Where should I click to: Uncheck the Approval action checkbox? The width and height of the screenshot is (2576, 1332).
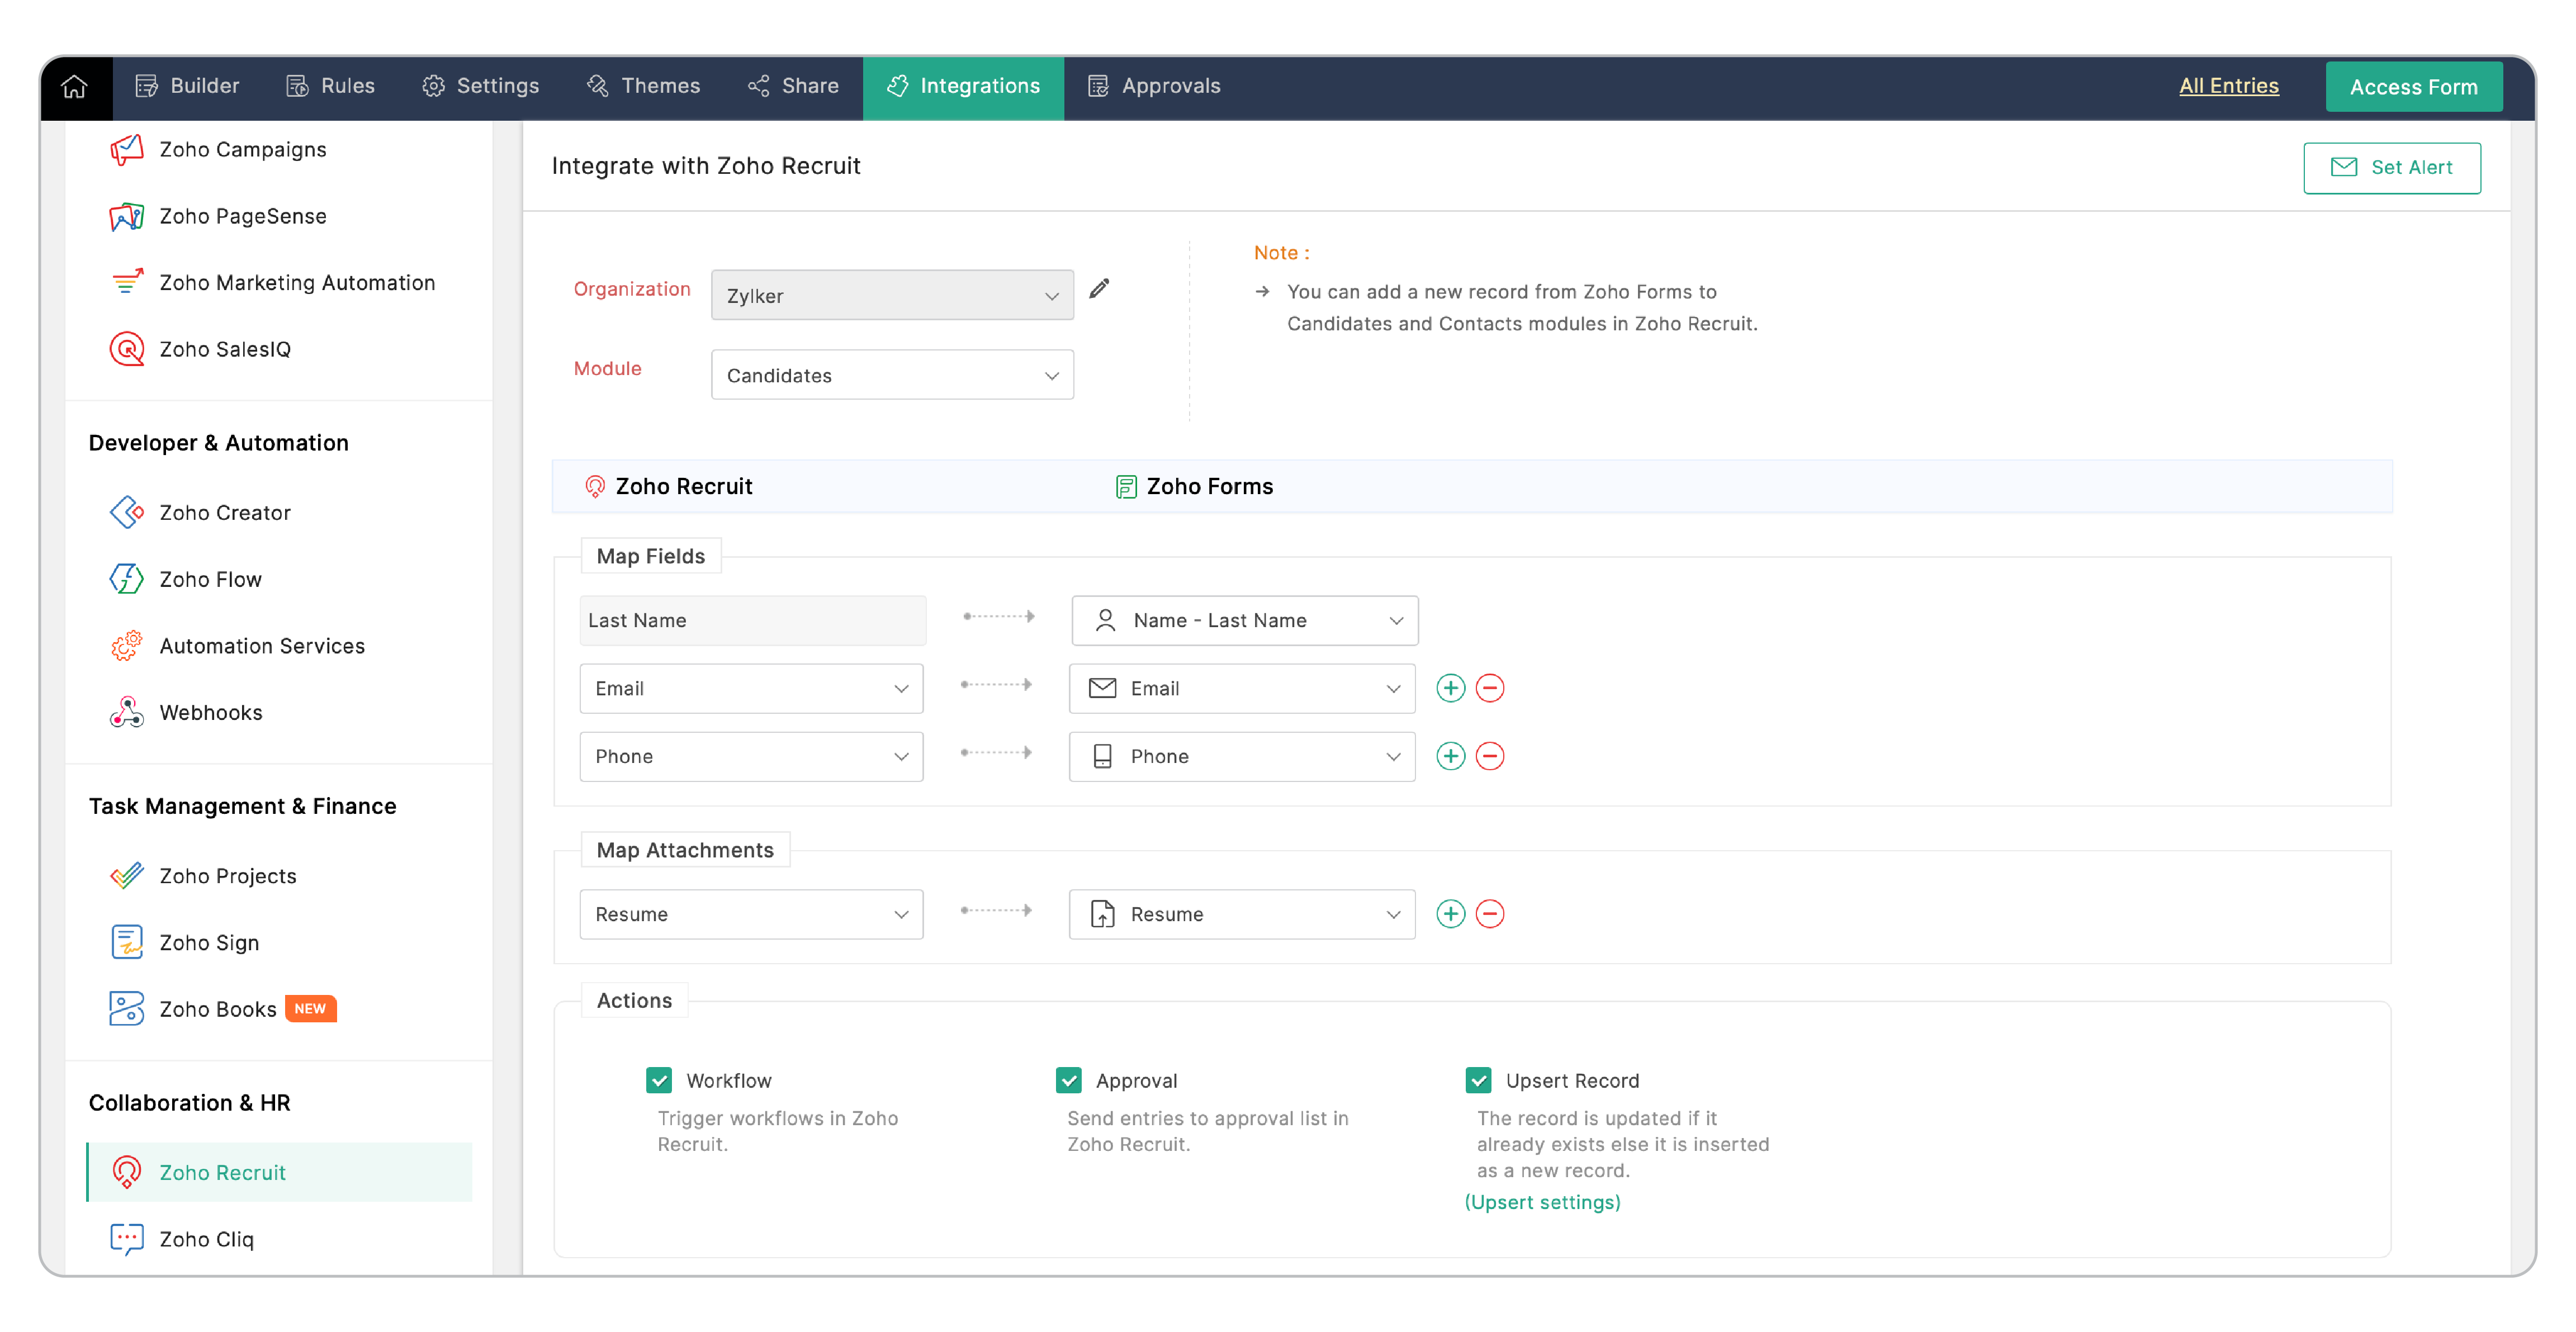pyautogui.click(x=1069, y=1080)
